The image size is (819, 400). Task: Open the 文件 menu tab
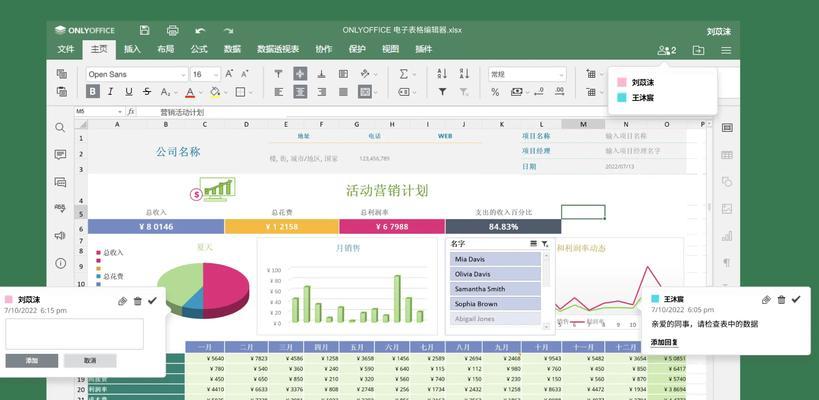(x=66, y=49)
